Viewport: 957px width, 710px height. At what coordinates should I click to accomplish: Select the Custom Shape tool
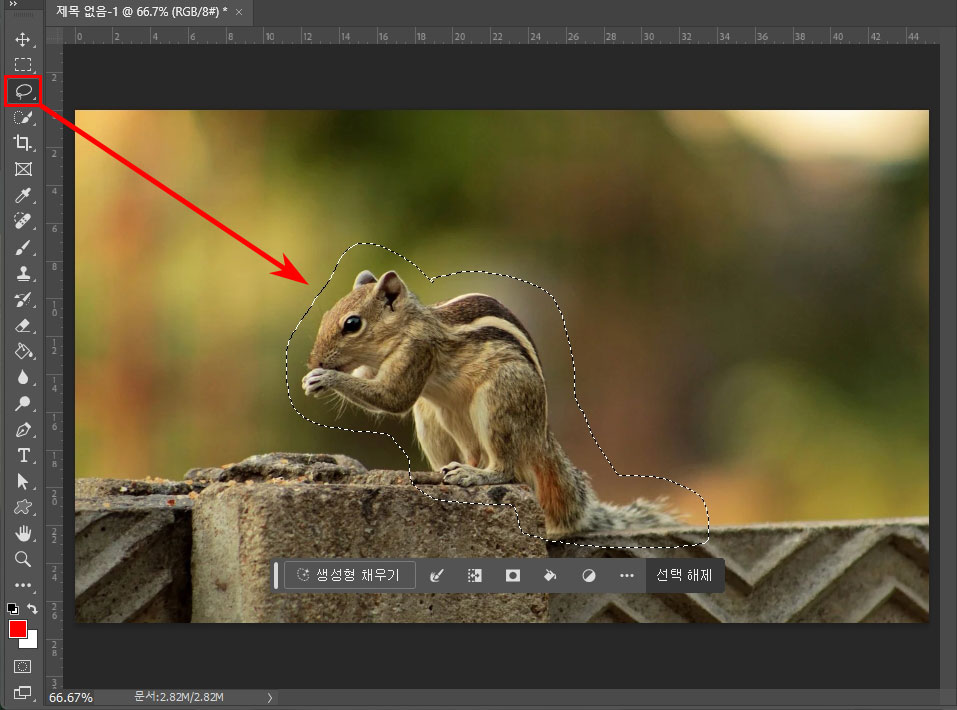tap(23, 507)
